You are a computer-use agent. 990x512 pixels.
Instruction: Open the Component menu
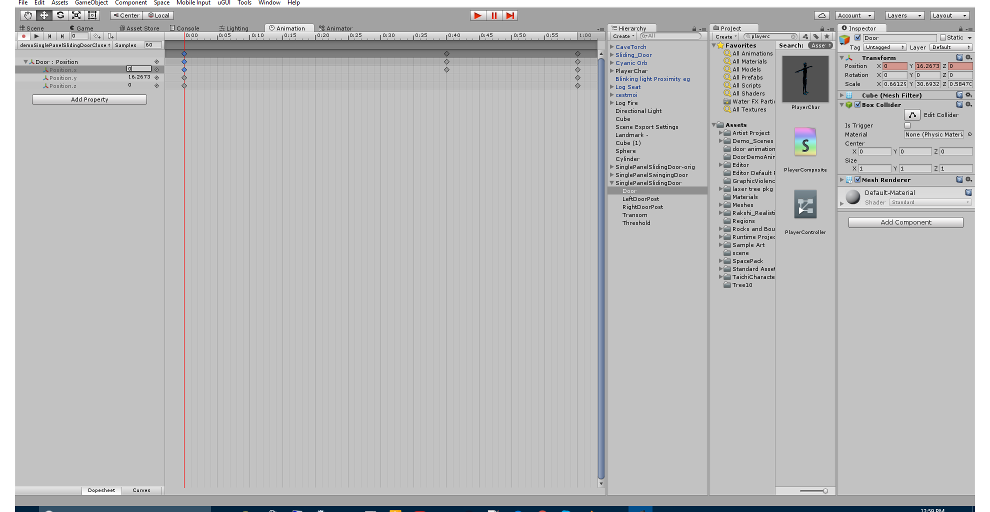[x=131, y=3]
